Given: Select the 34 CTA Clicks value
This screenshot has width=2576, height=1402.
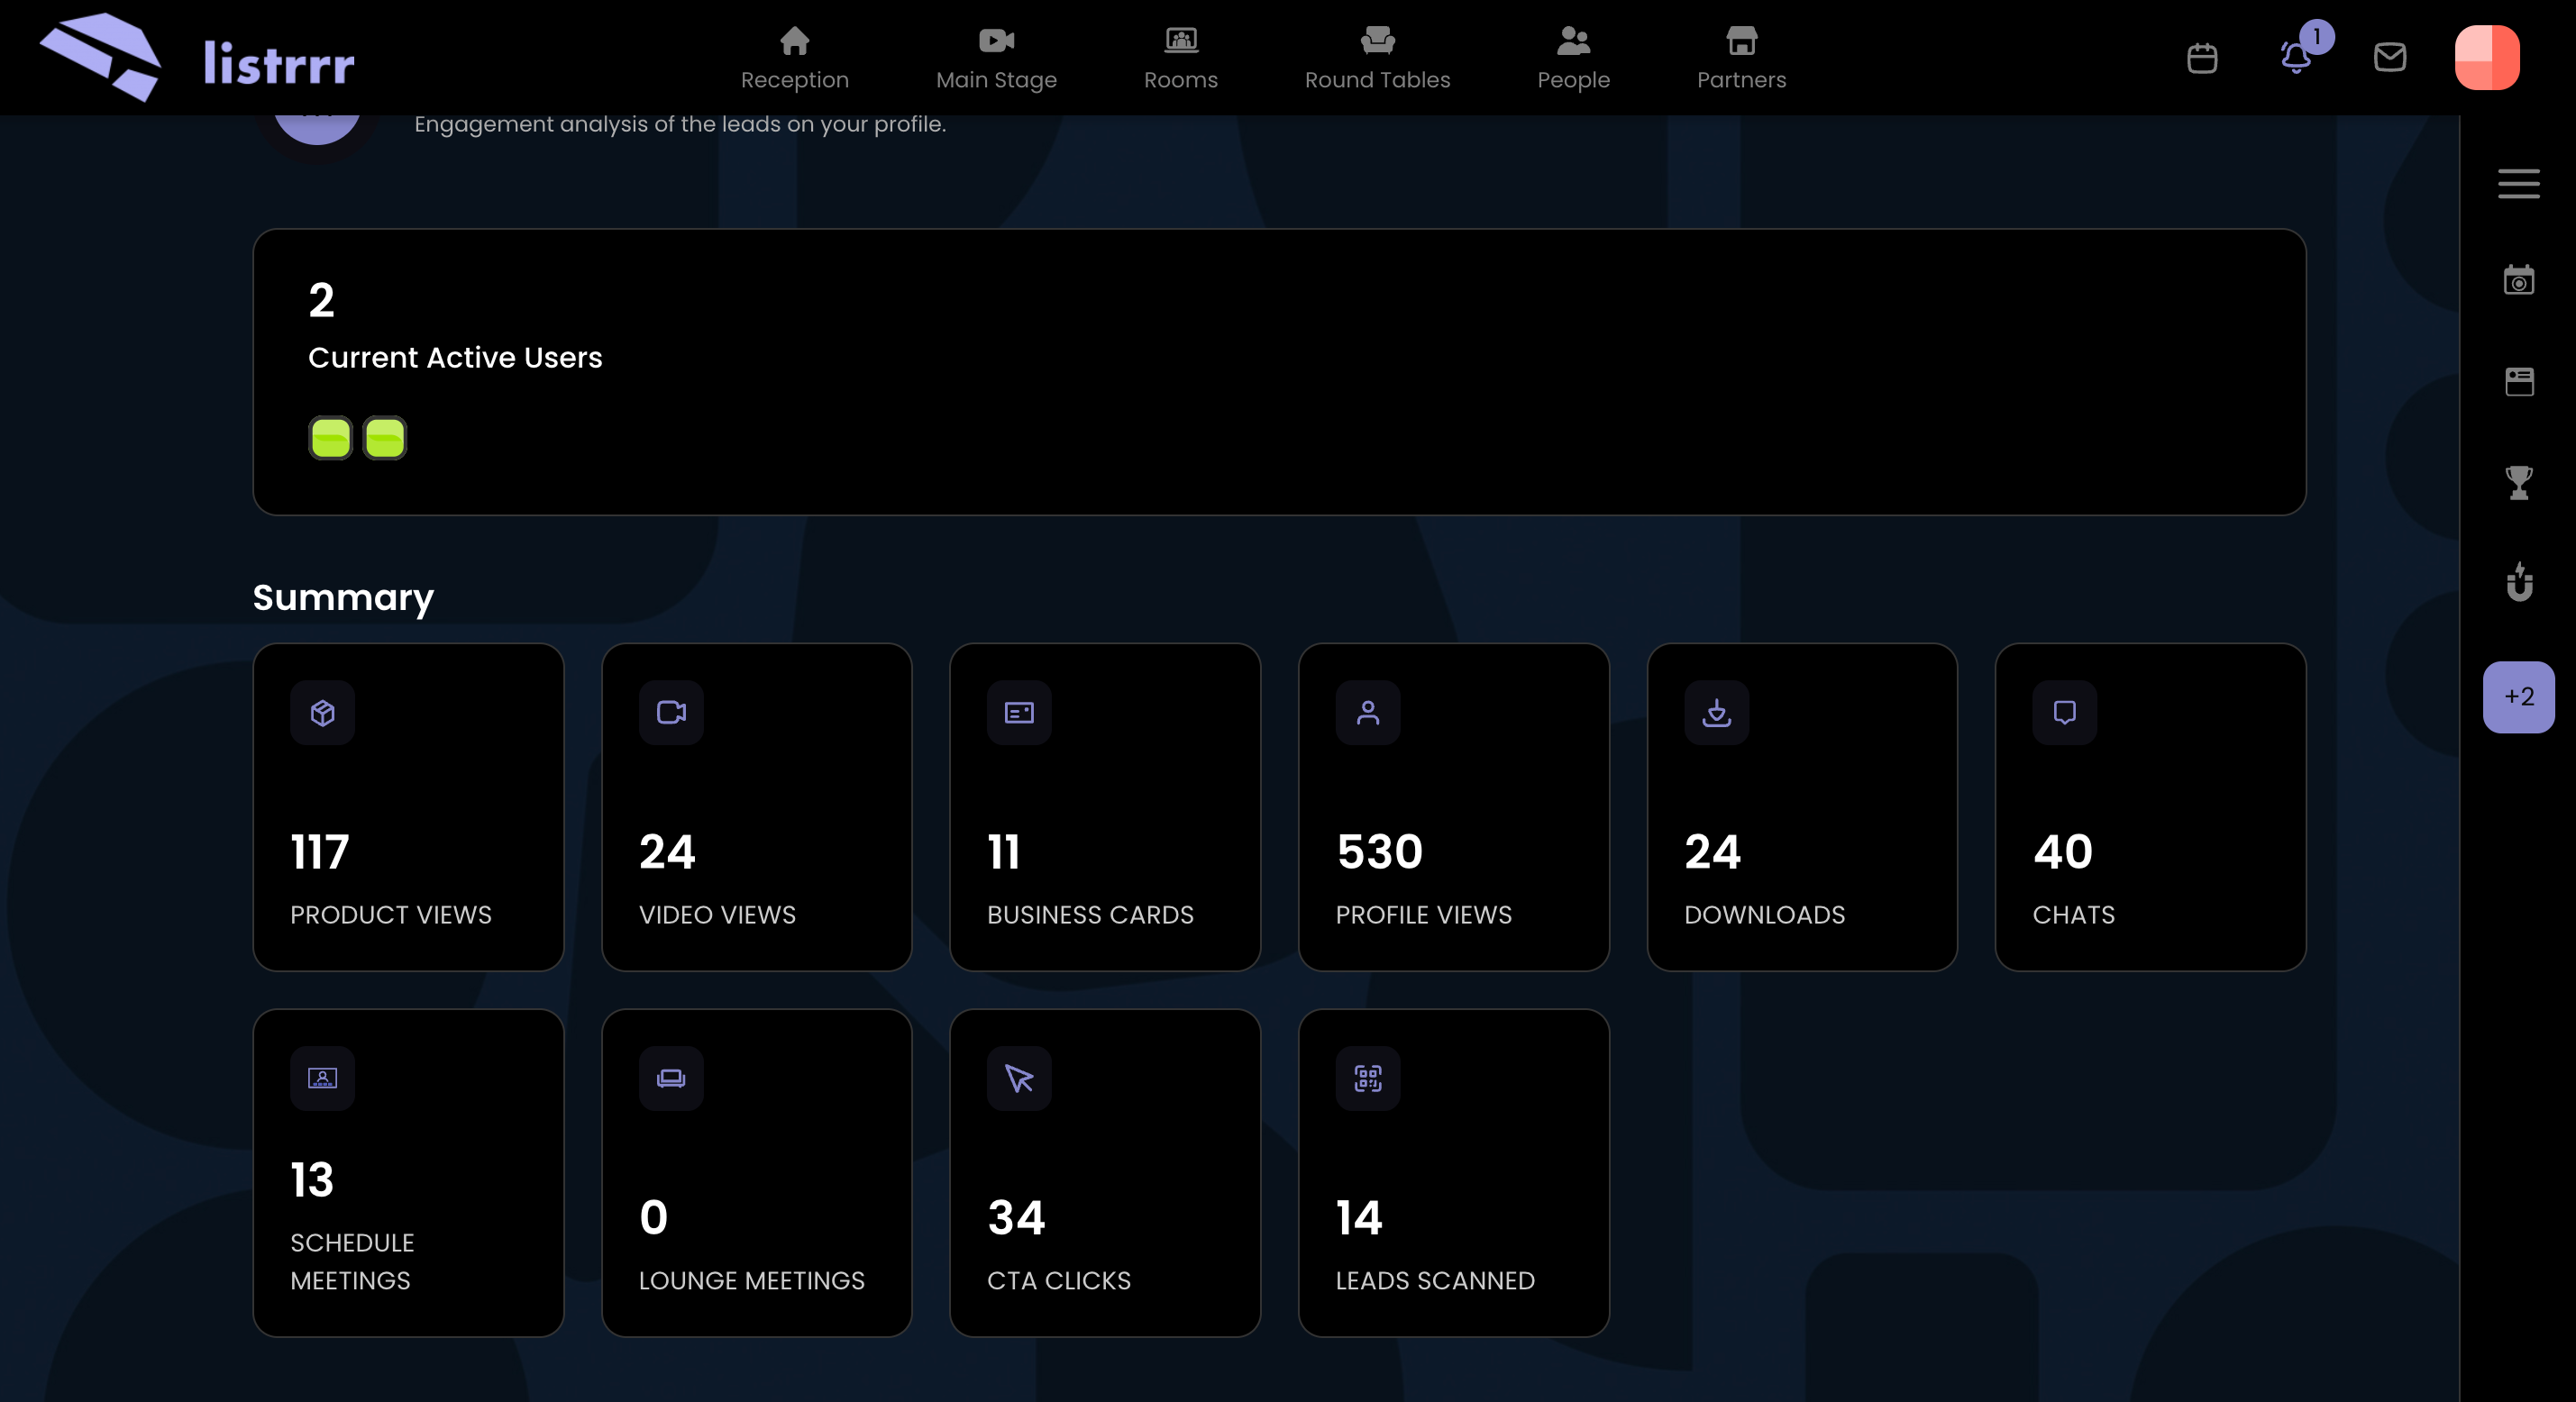Looking at the screenshot, I should pyautogui.click(x=1016, y=1218).
